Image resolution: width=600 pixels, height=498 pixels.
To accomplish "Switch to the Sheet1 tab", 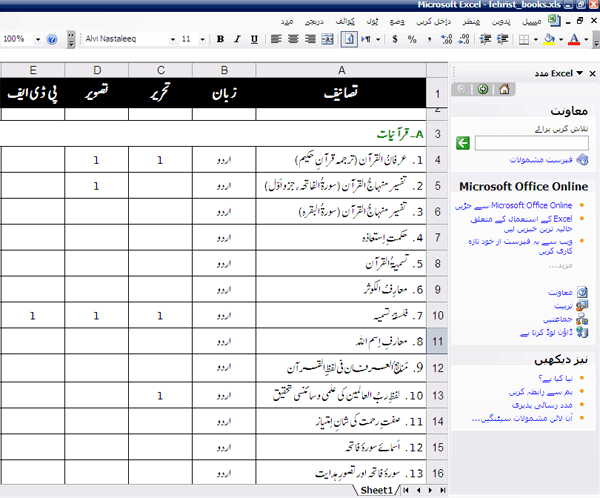I will 376,490.
